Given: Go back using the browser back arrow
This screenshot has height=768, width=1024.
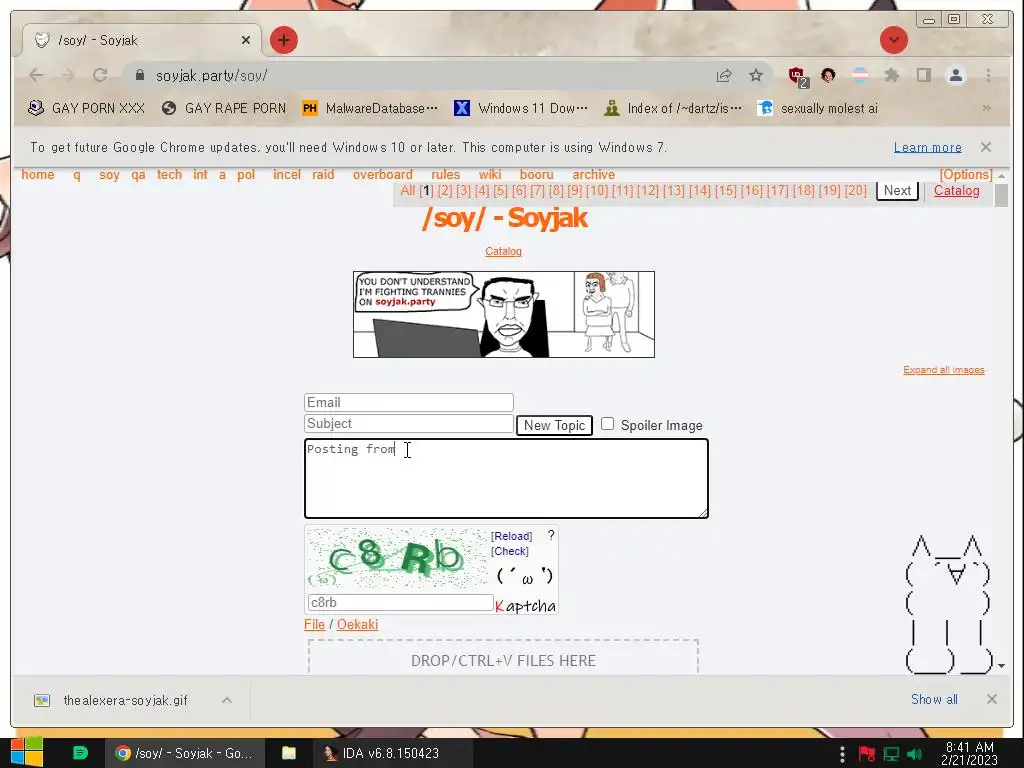Looking at the screenshot, I should [37, 75].
